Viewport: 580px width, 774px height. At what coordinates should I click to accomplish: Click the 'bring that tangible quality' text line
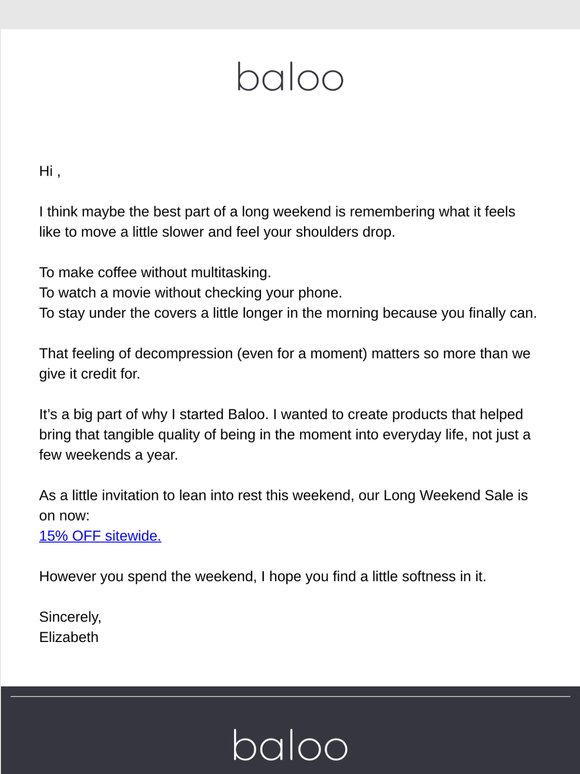(x=285, y=434)
